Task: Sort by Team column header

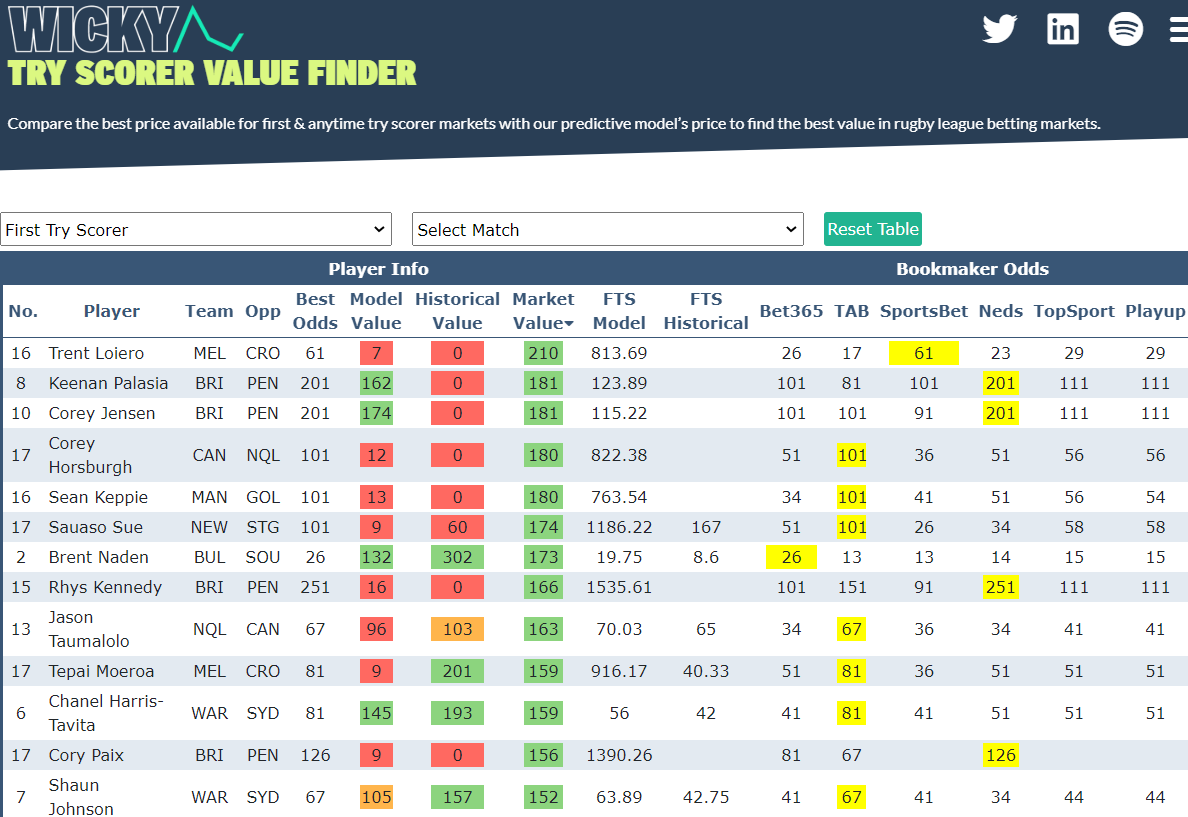Action: (209, 311)
